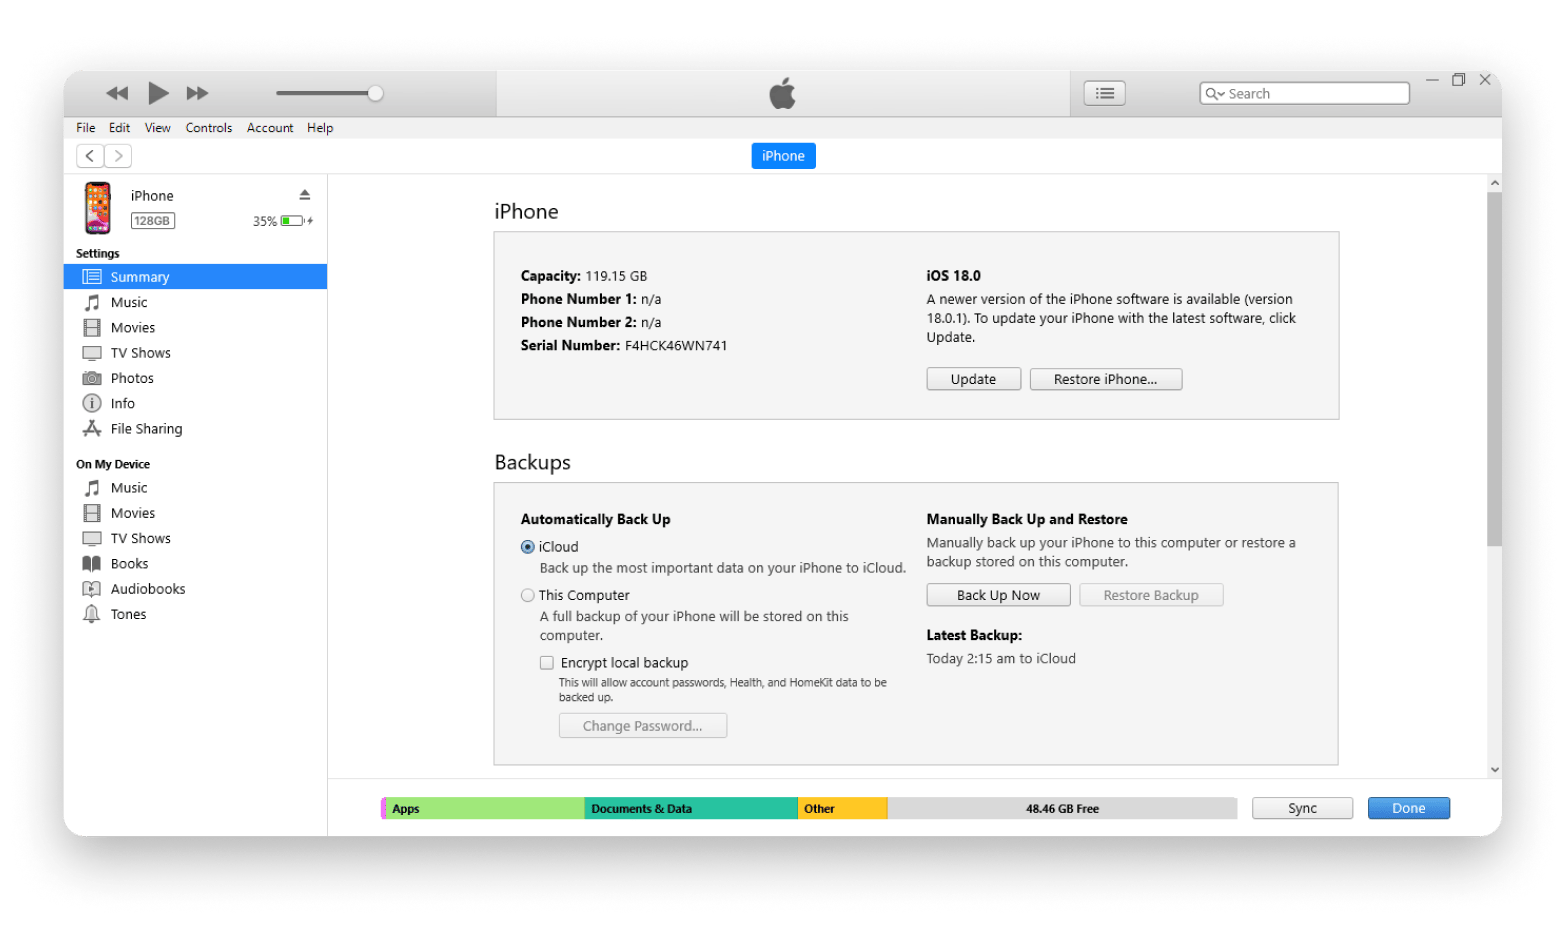Click the fast-forward playback button

click(x=198, y=93)
